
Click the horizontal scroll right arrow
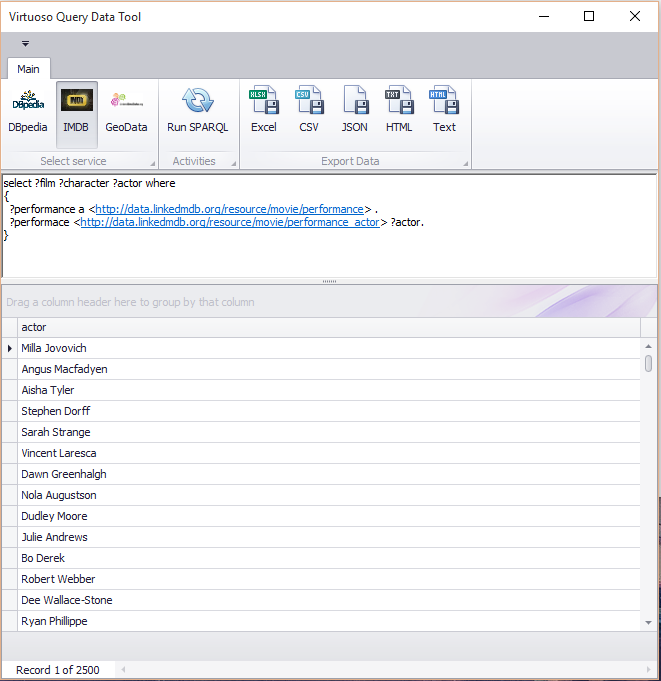(x=648, y=669)
